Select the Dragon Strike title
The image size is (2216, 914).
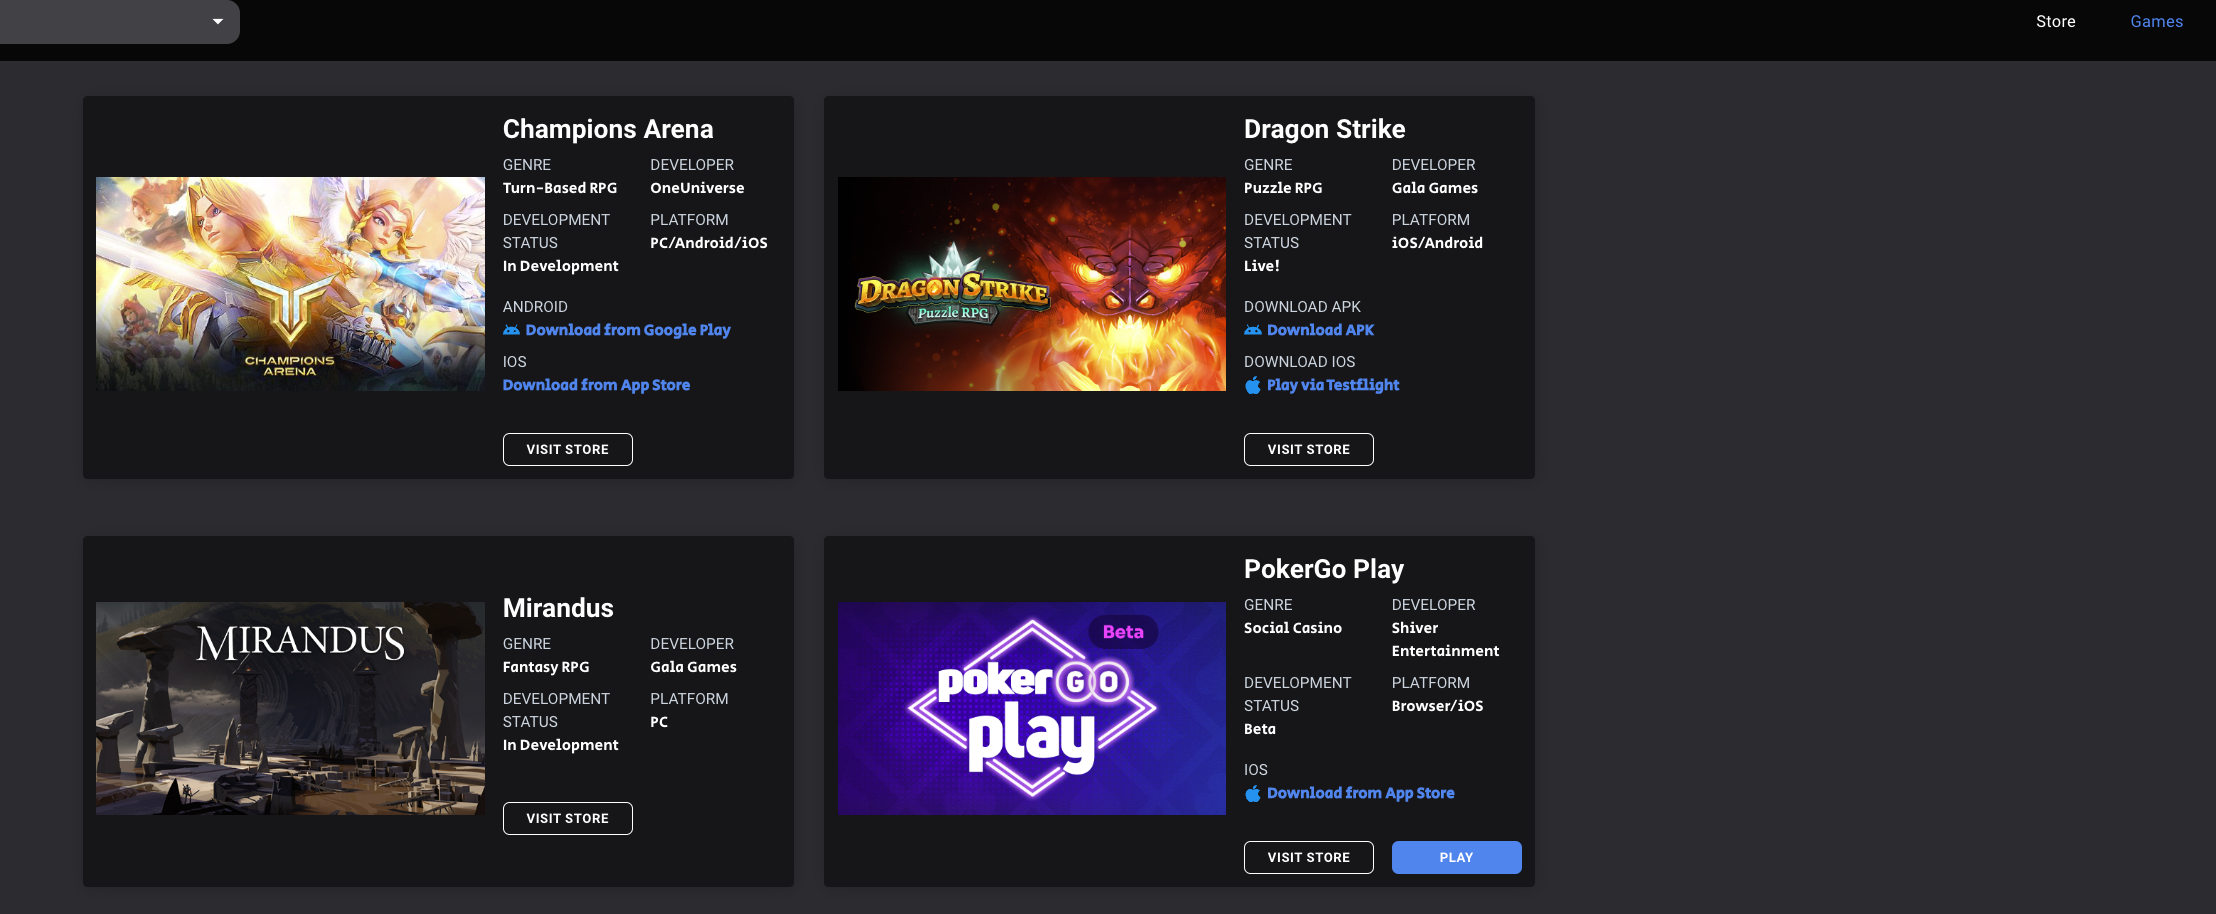(x=1324, y=129)
